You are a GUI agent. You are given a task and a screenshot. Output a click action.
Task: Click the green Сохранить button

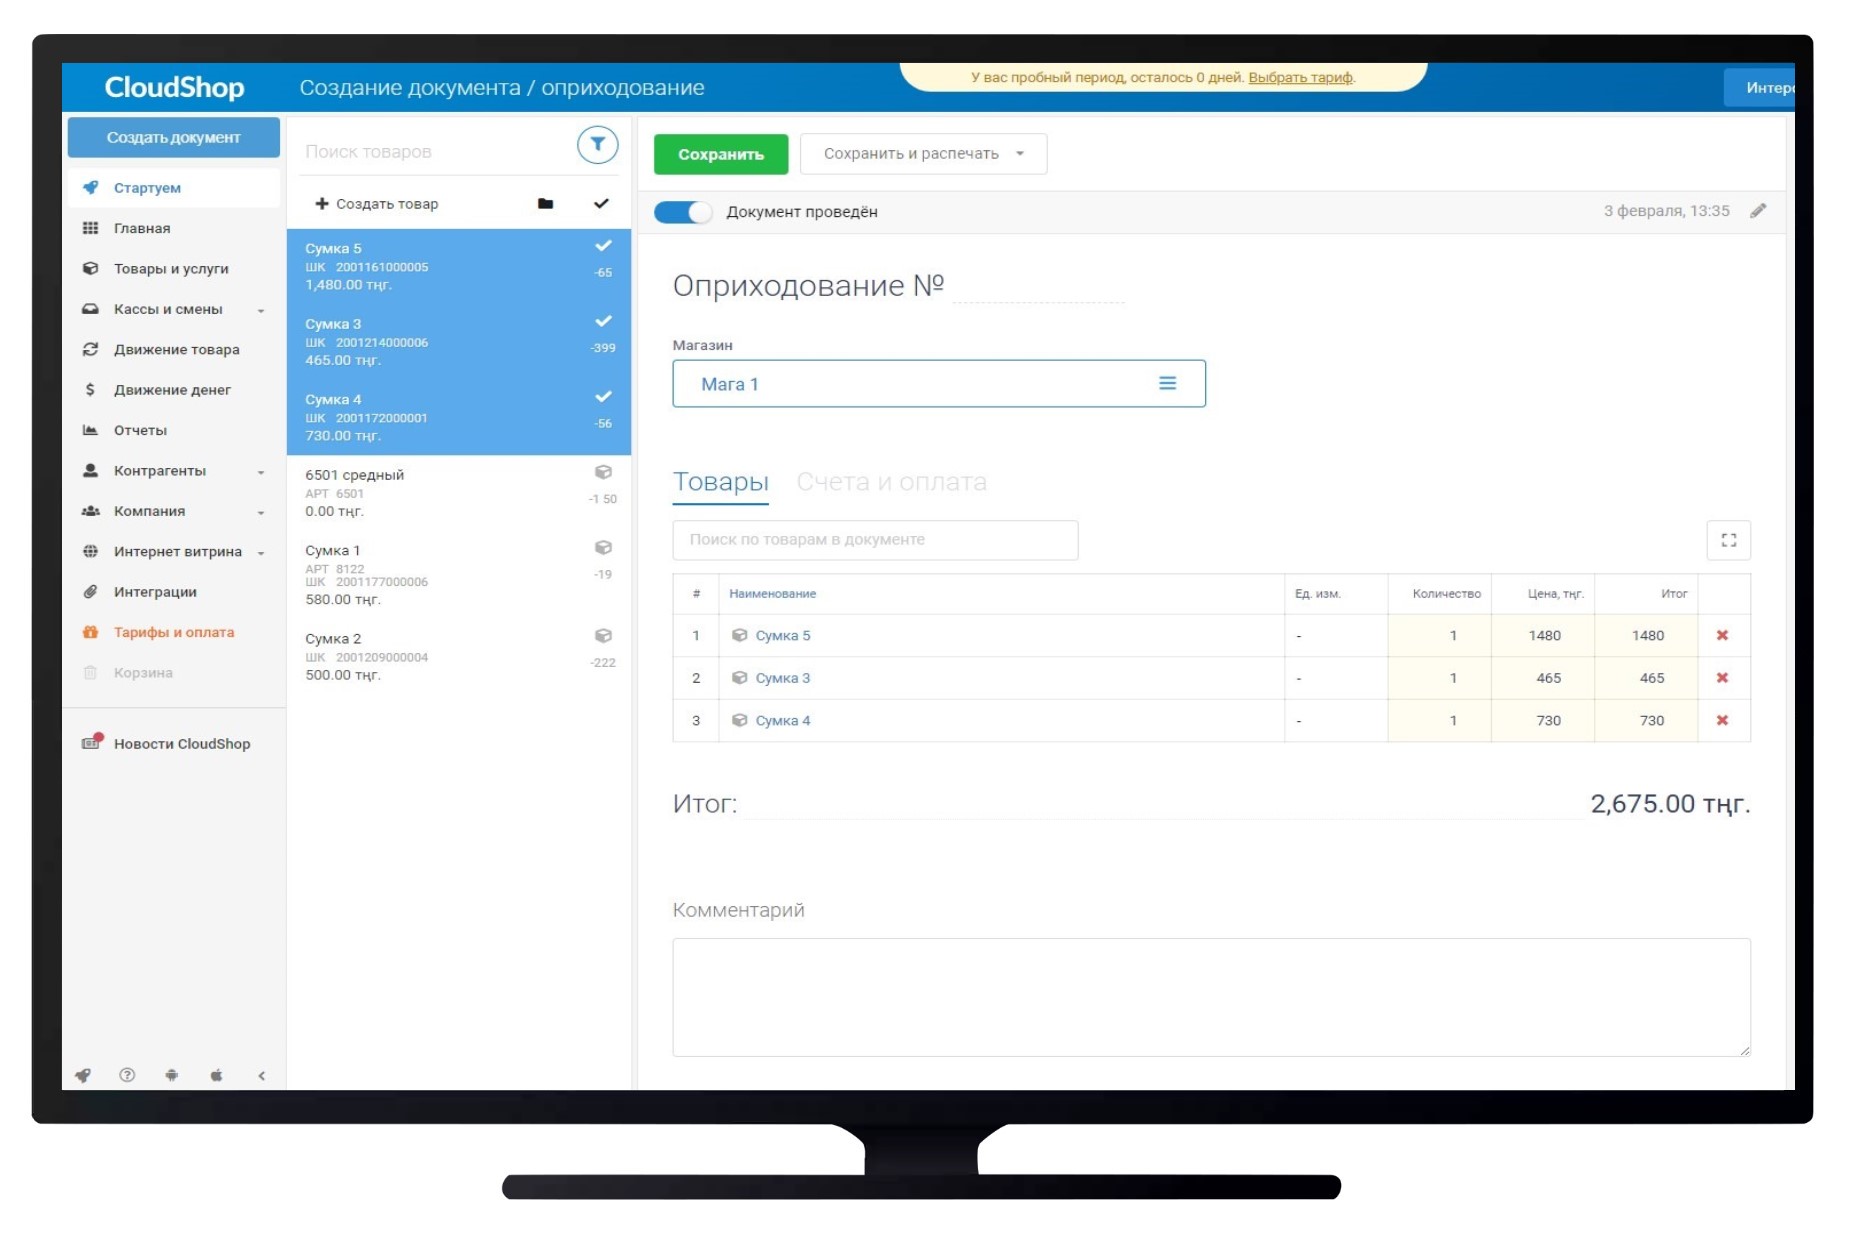(721, 154)
